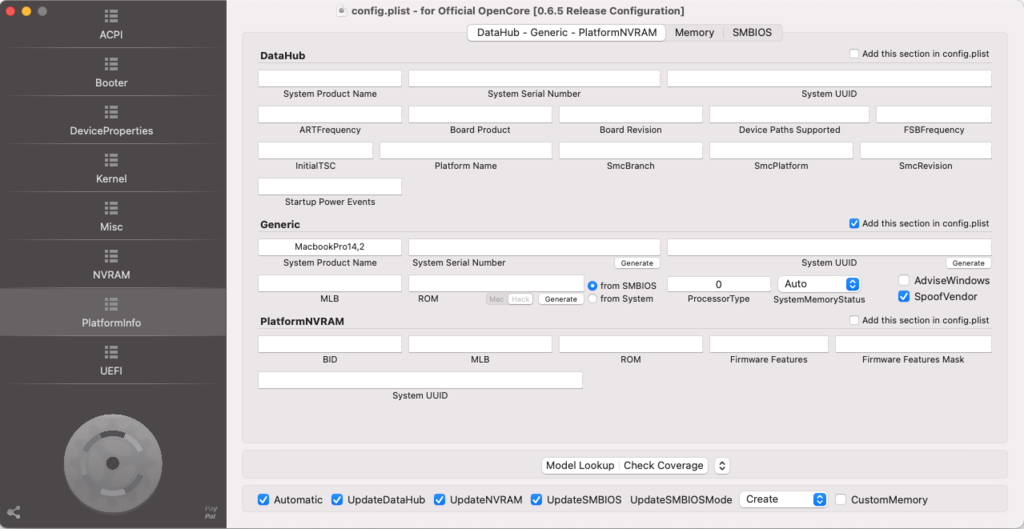This screenshot has height=529, width=1024.
Task: Click the PlatformNVRAM BID field
Action: pyautogui.click(x=330, y=344)
